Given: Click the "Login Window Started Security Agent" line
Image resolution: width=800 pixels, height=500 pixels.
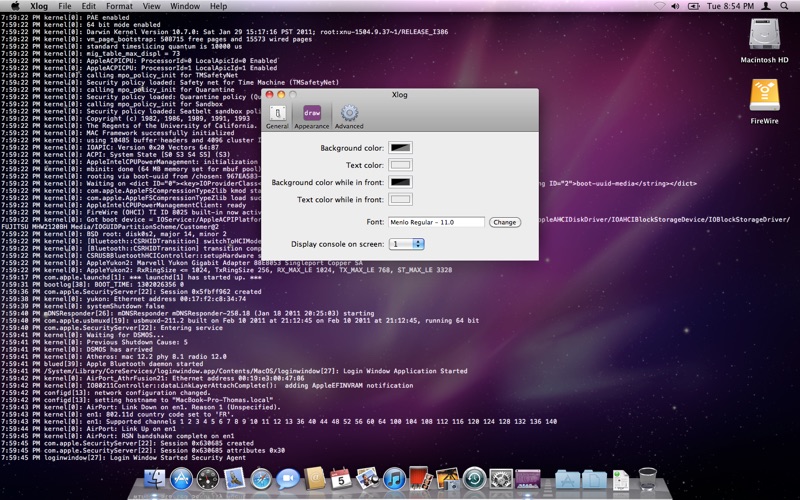Looking at the screenshot, I should (123, 458).
